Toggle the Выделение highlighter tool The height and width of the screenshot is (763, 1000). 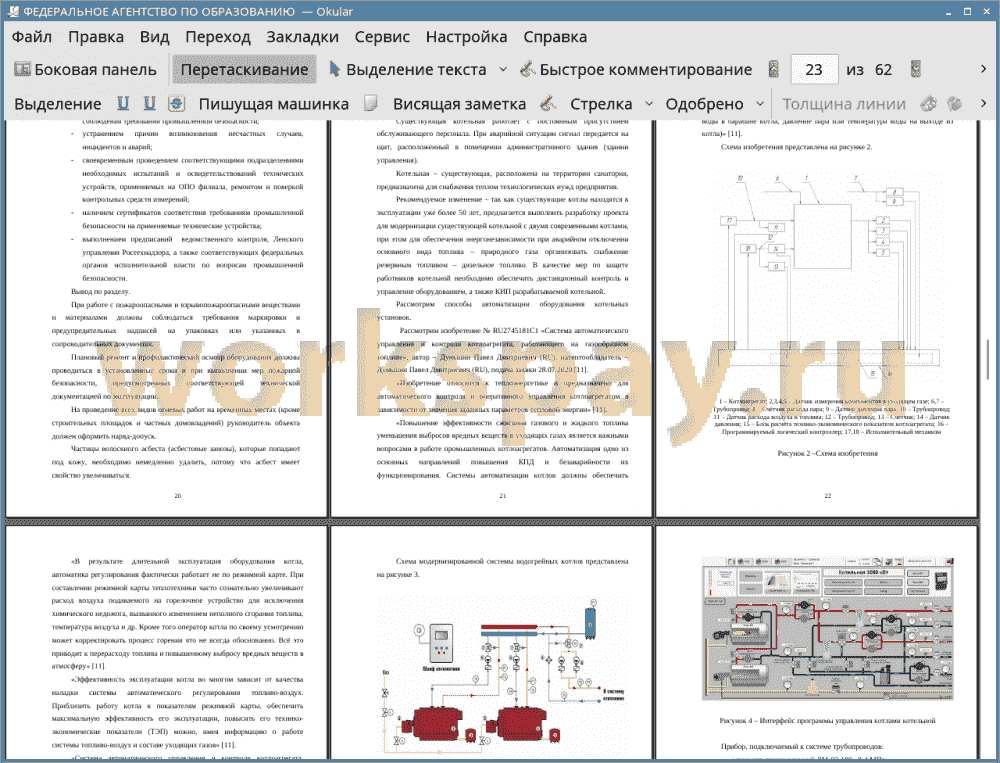point(57,104)
